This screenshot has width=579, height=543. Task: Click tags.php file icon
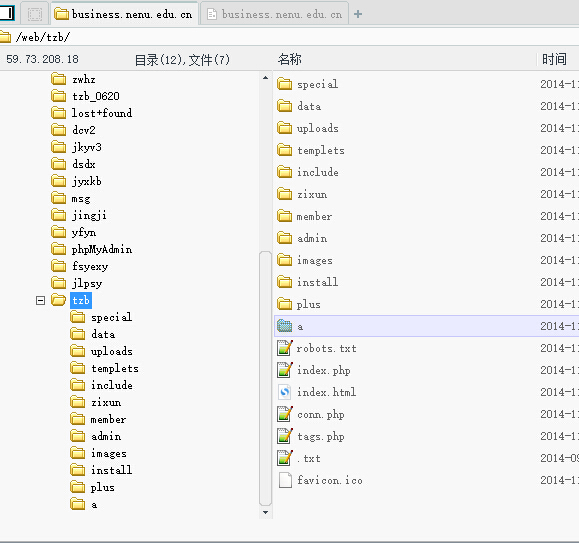(x=285, y=436)
